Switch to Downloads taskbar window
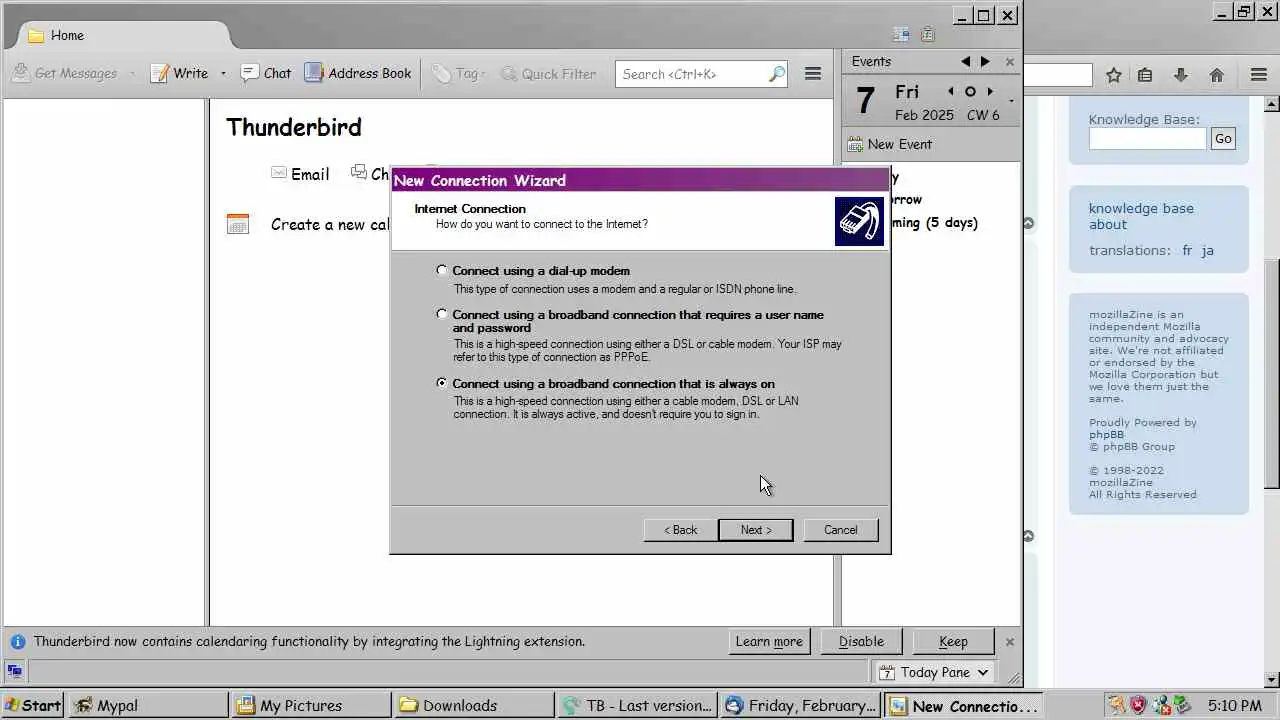 pos(474,705)
